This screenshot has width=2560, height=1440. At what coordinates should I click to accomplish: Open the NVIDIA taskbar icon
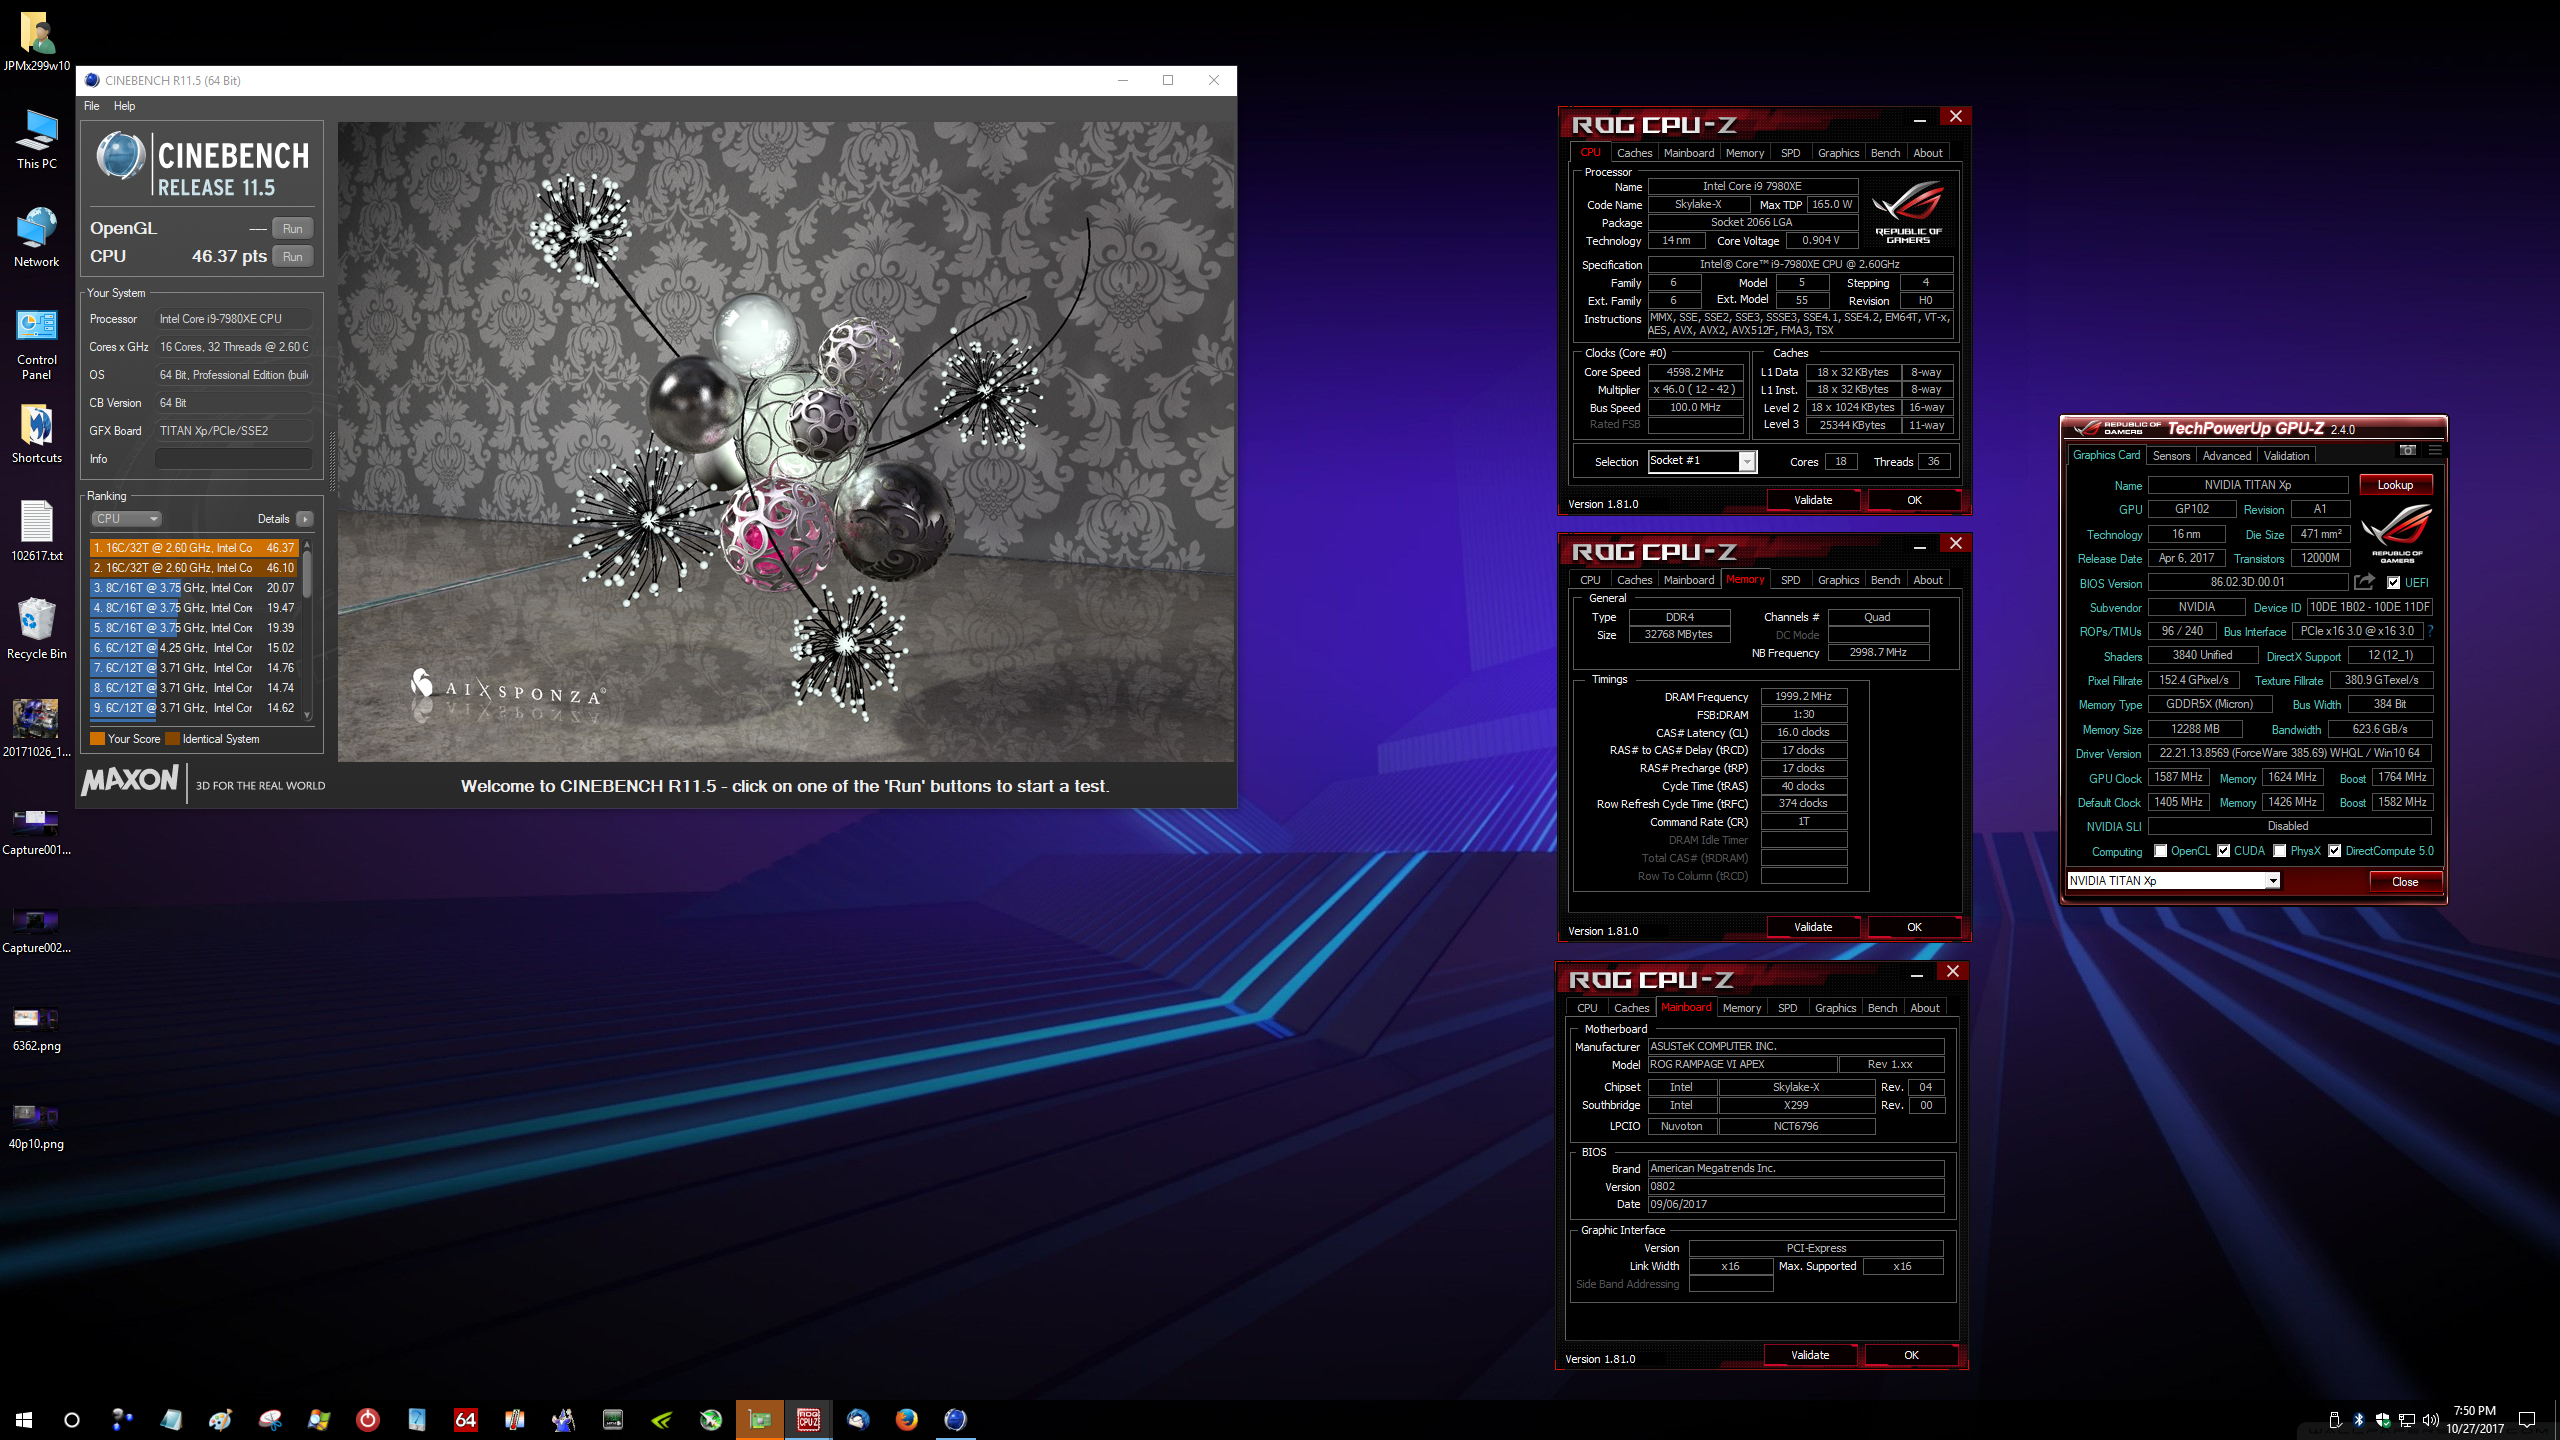[x=662, y=1419]
